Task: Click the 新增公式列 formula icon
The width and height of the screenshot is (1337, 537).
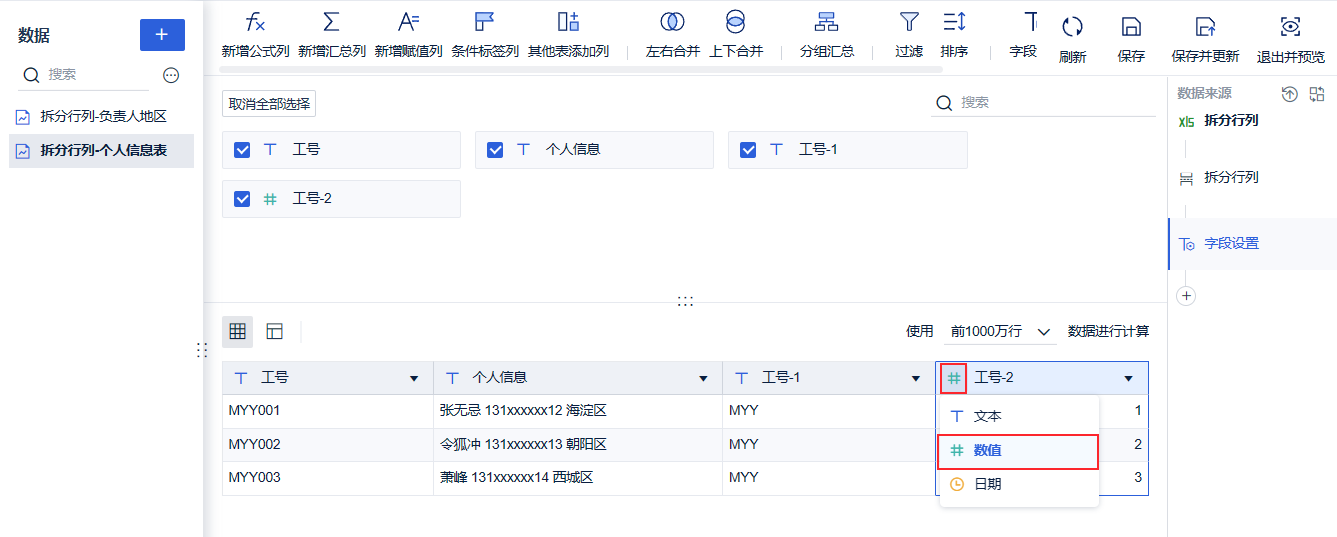Action: click(x=255, y=23)
